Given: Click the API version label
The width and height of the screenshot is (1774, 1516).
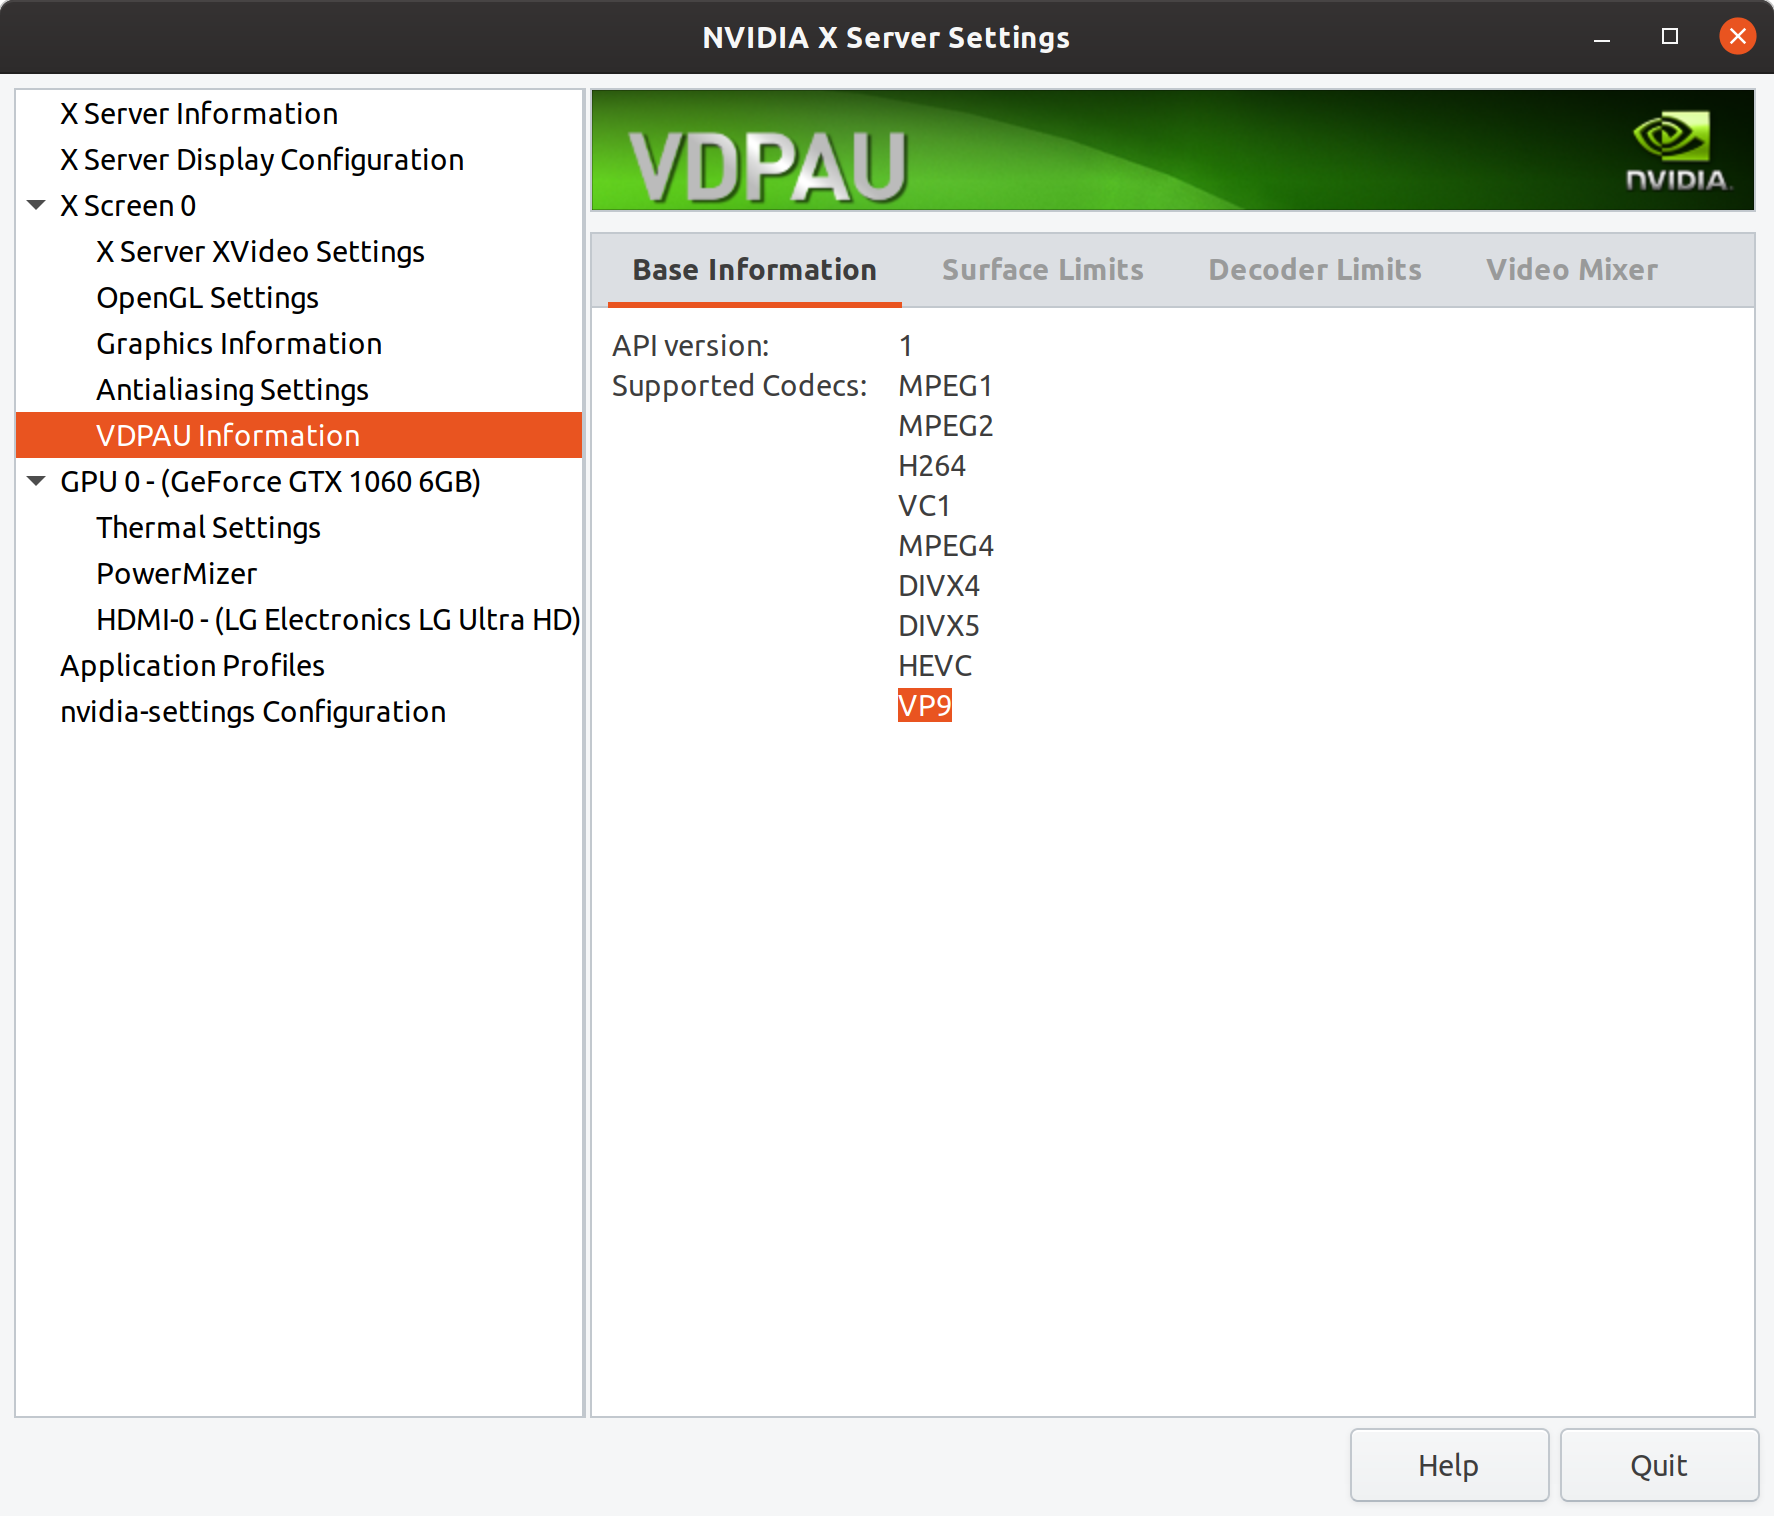Looking at the screenshot, I should 691,345.
